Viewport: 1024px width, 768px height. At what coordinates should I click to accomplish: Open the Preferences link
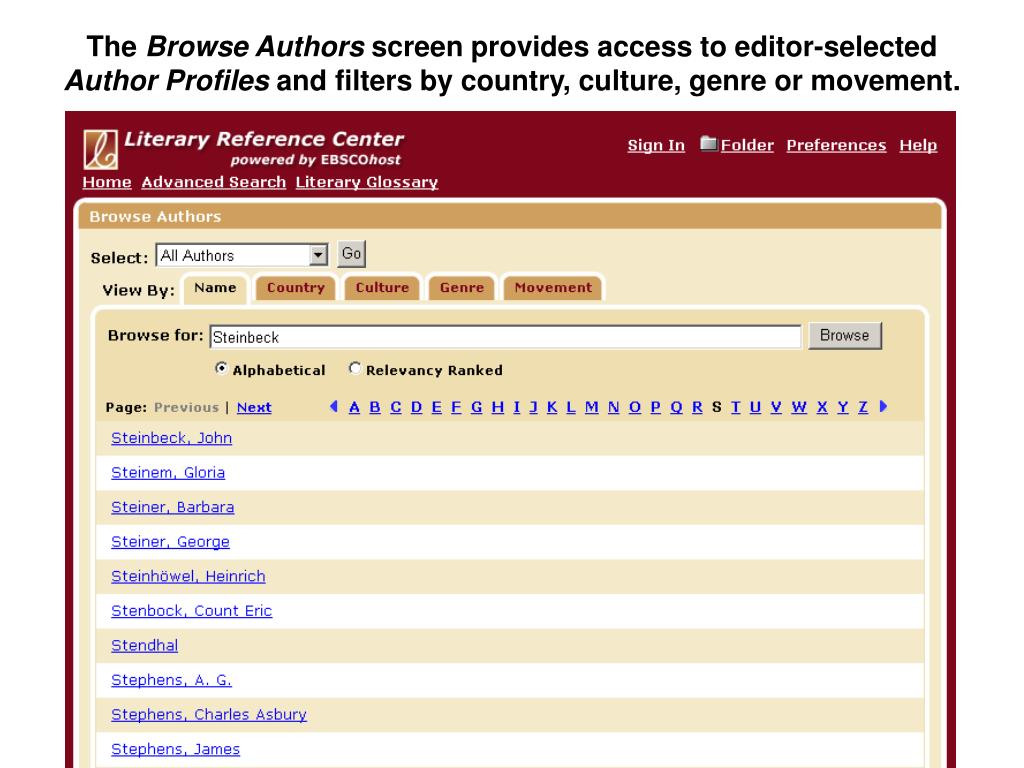tap(836, 145)
